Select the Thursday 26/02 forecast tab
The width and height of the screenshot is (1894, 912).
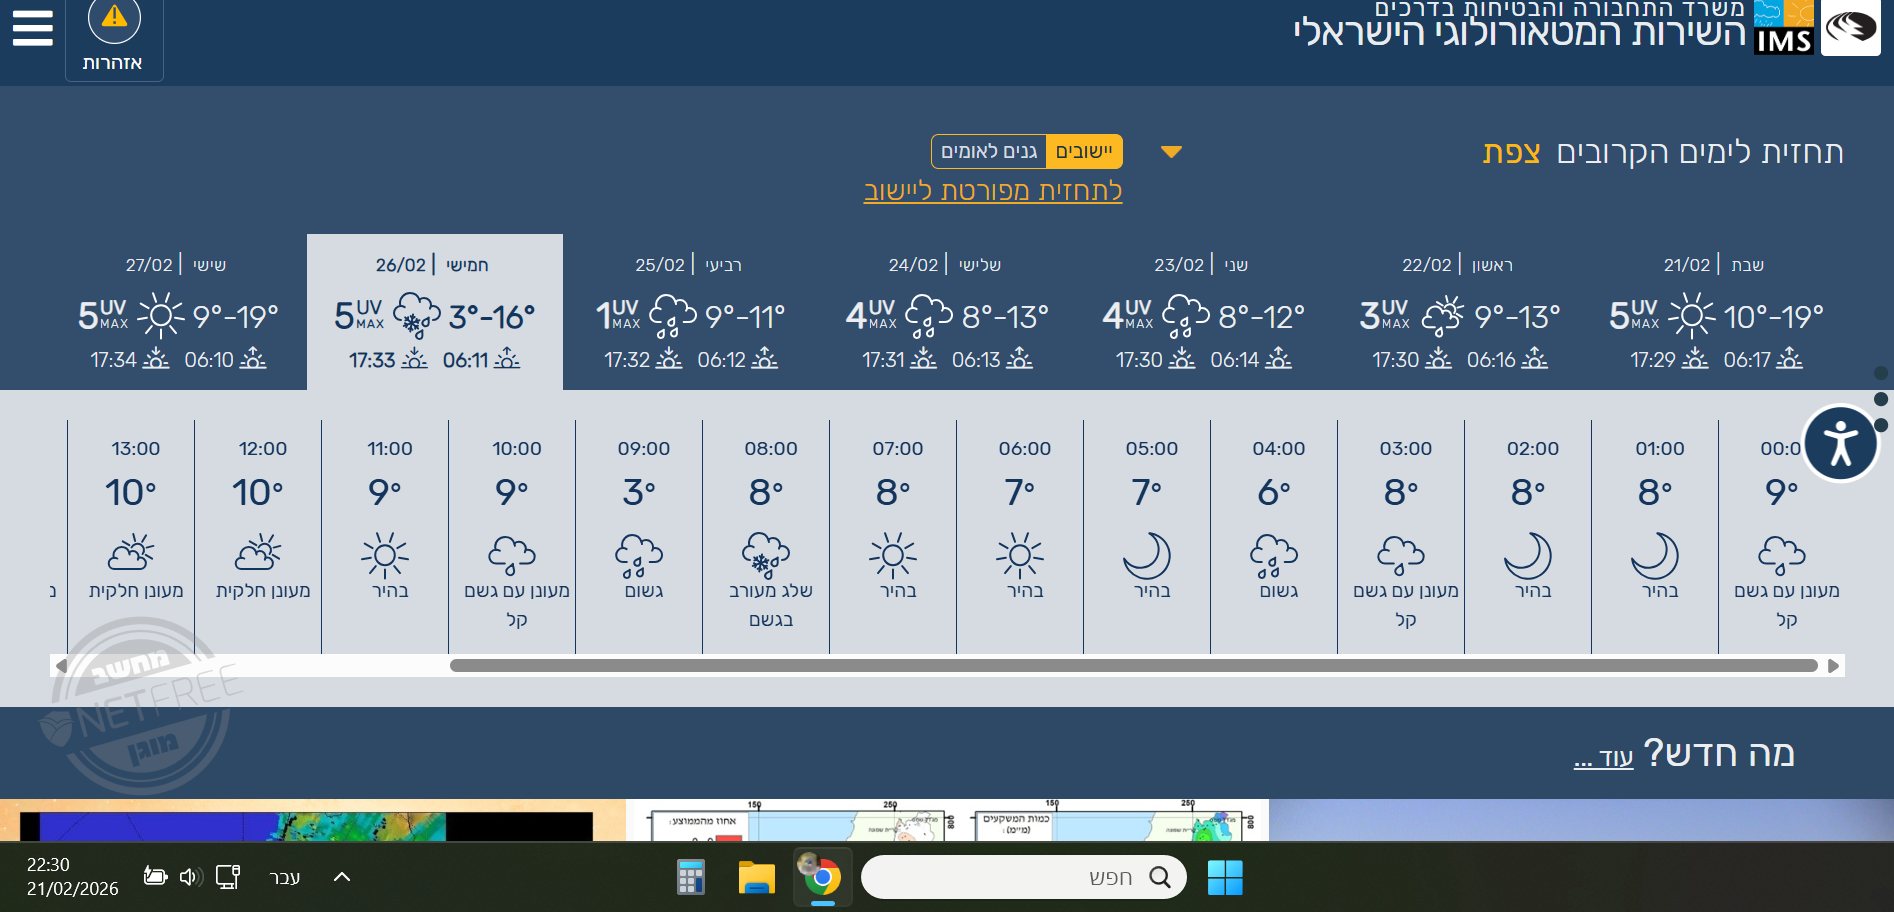(x=434, y=312)
